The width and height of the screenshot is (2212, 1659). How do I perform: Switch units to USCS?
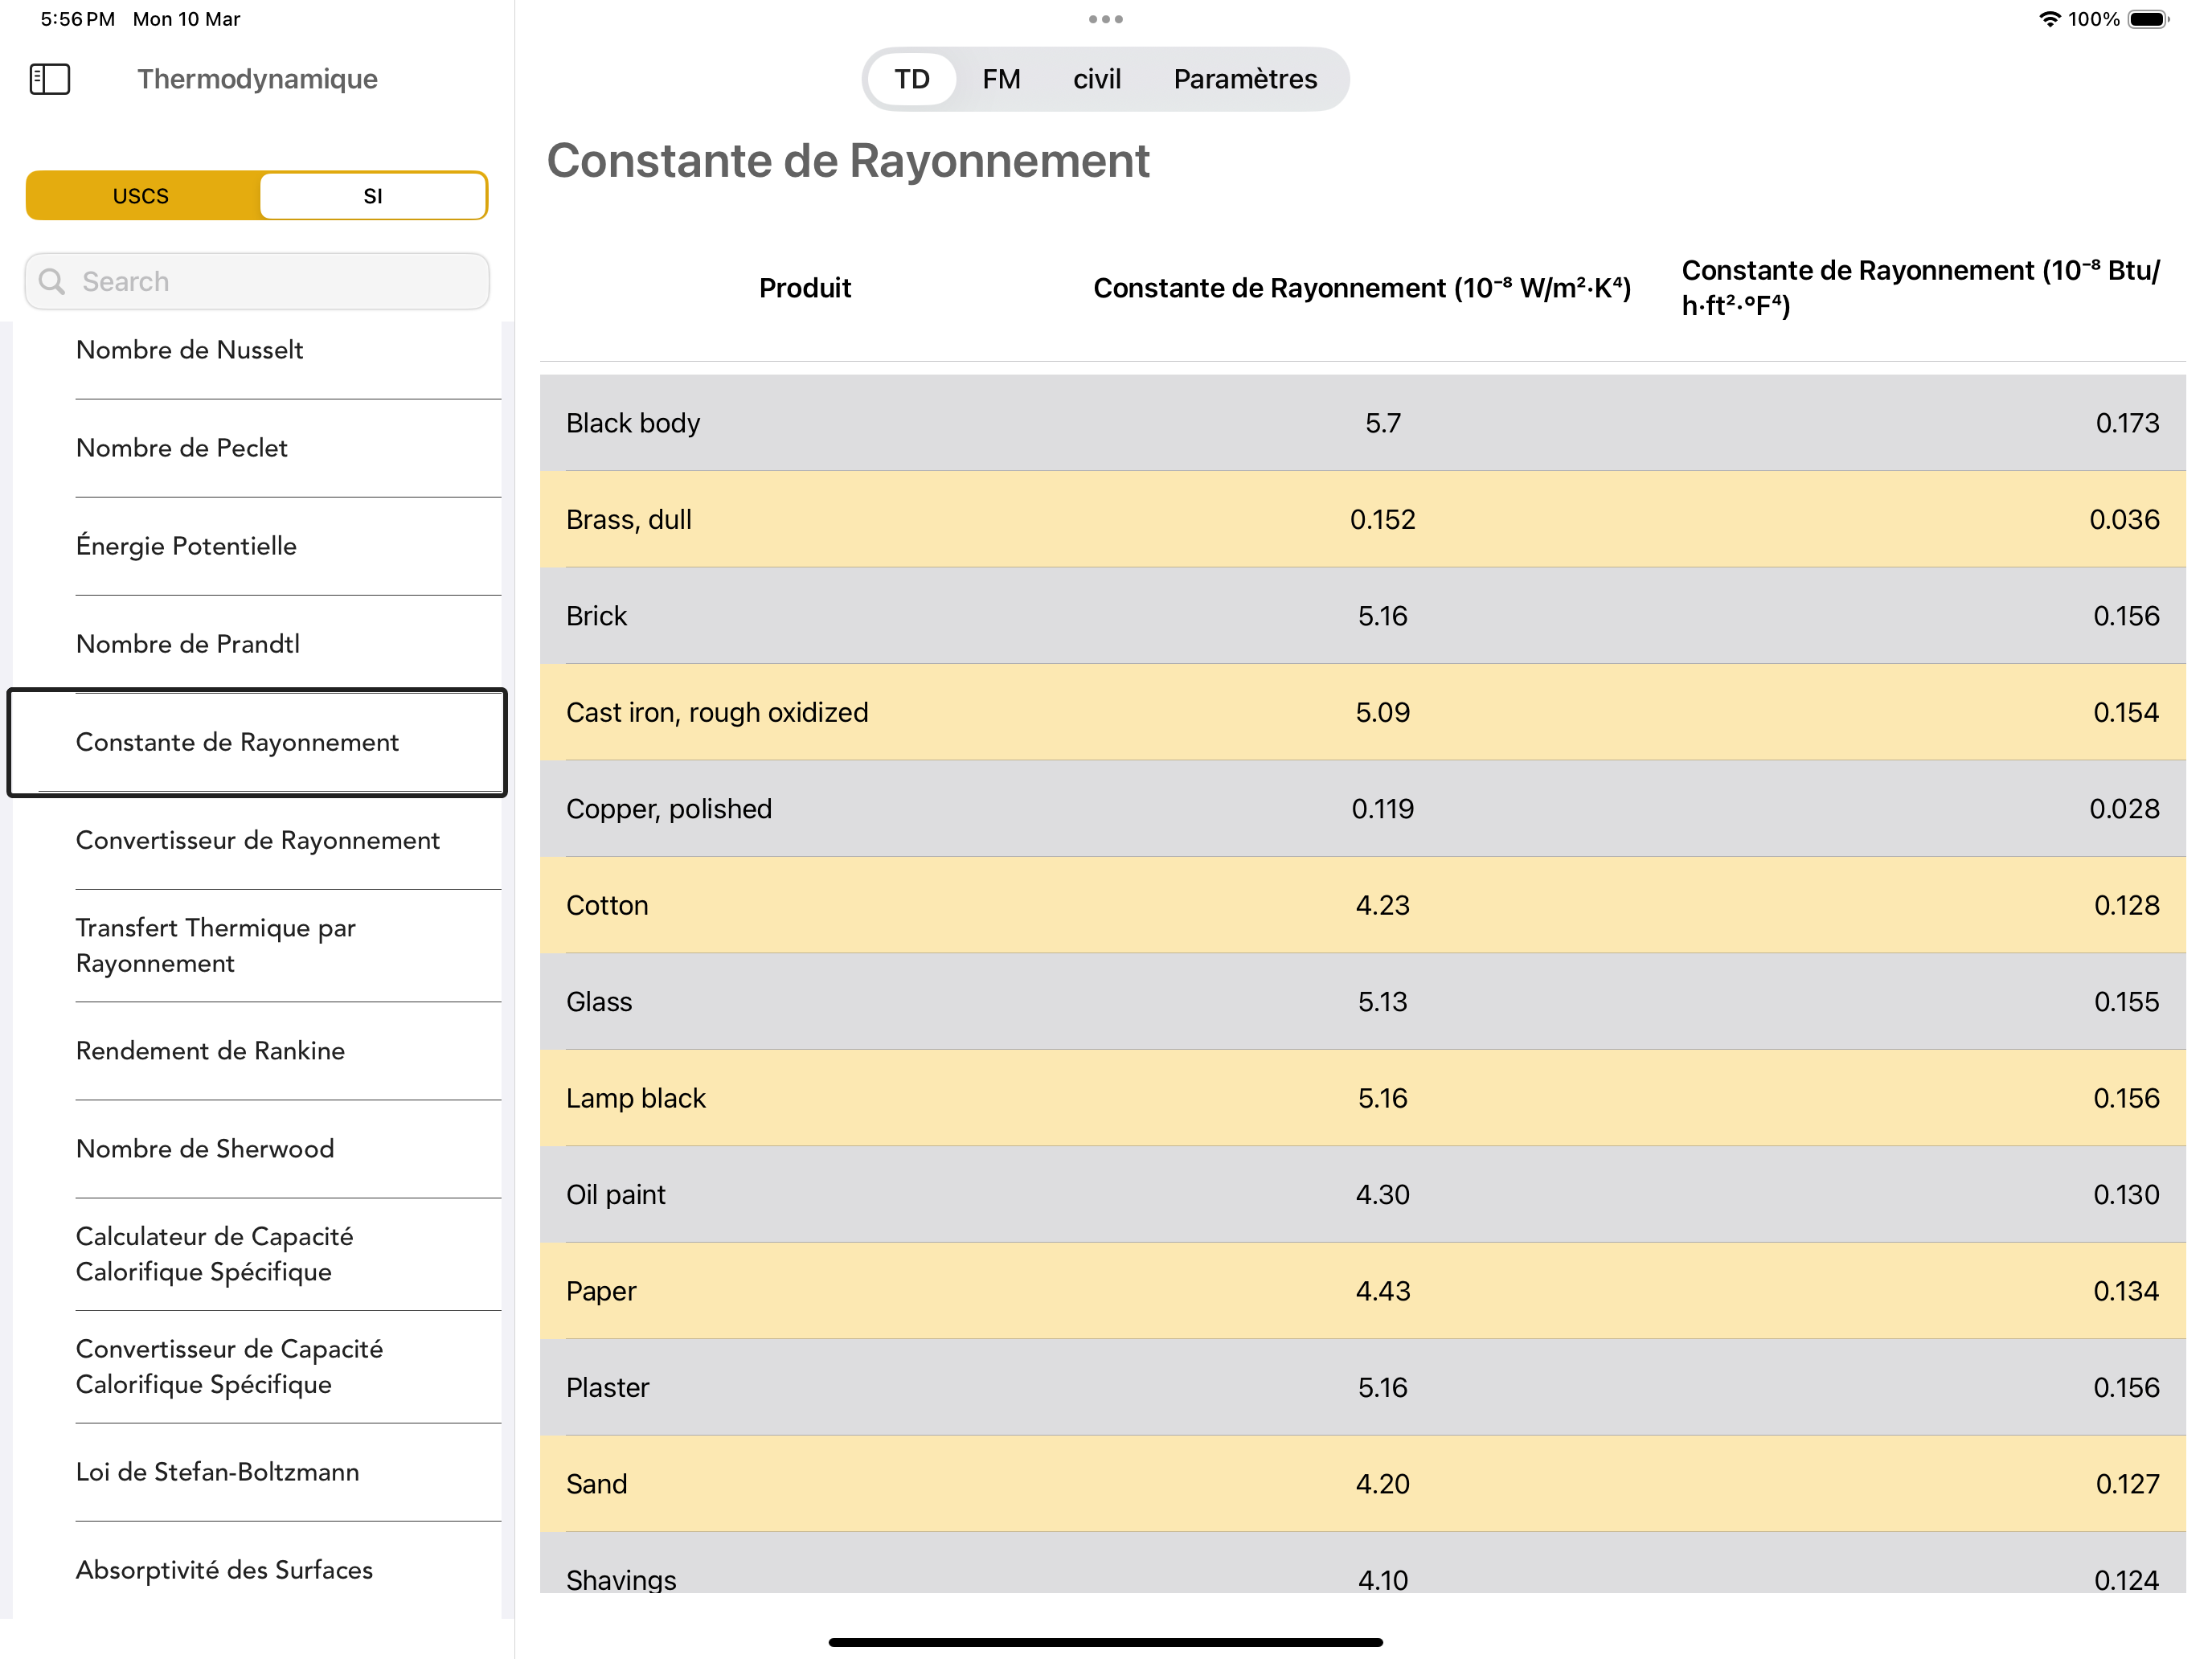coord(142,196)
